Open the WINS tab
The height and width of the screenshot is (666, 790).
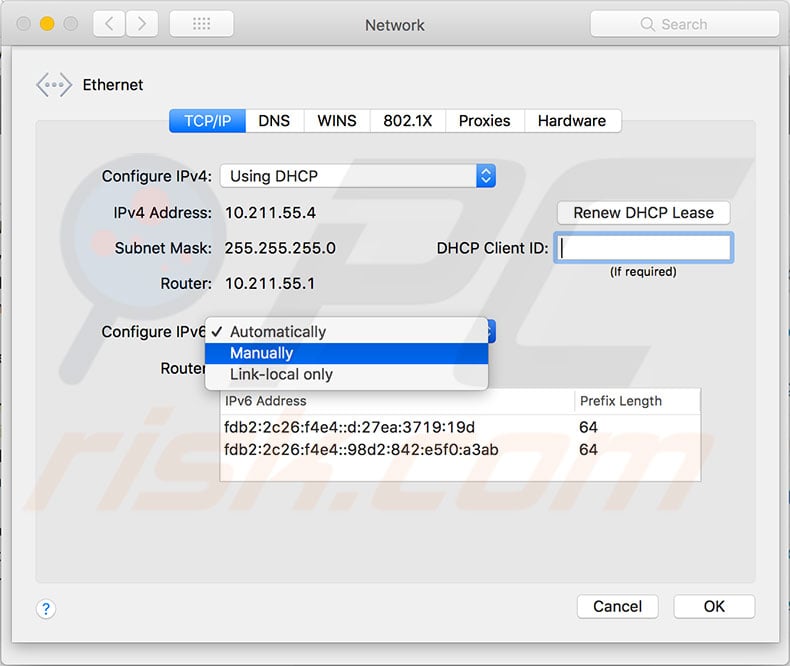click(x=337, y=121)
